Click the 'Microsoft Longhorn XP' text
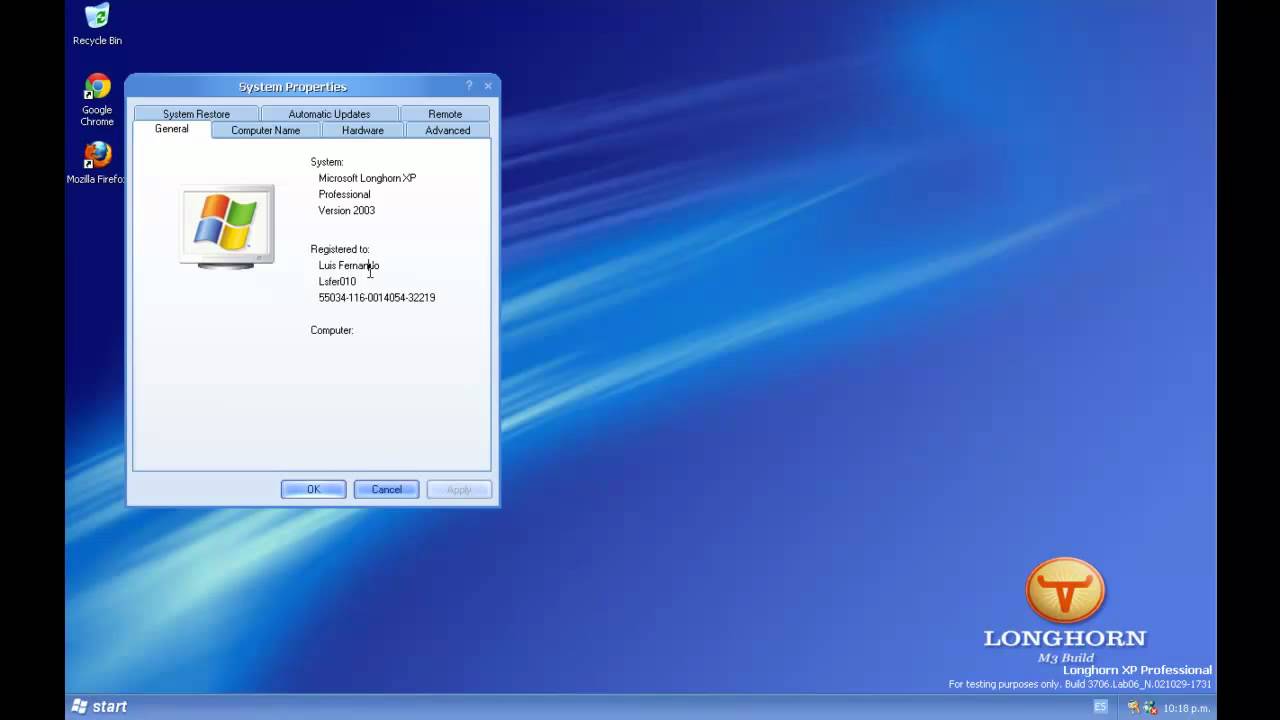The height and width of the screenshot is (720, 1280). 367,178
